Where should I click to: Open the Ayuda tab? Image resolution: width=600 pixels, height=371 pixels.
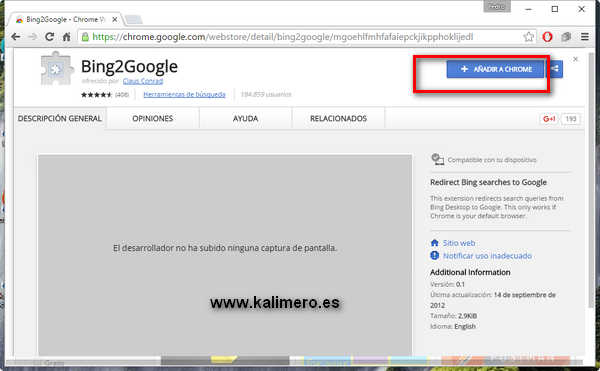(245, 119)
